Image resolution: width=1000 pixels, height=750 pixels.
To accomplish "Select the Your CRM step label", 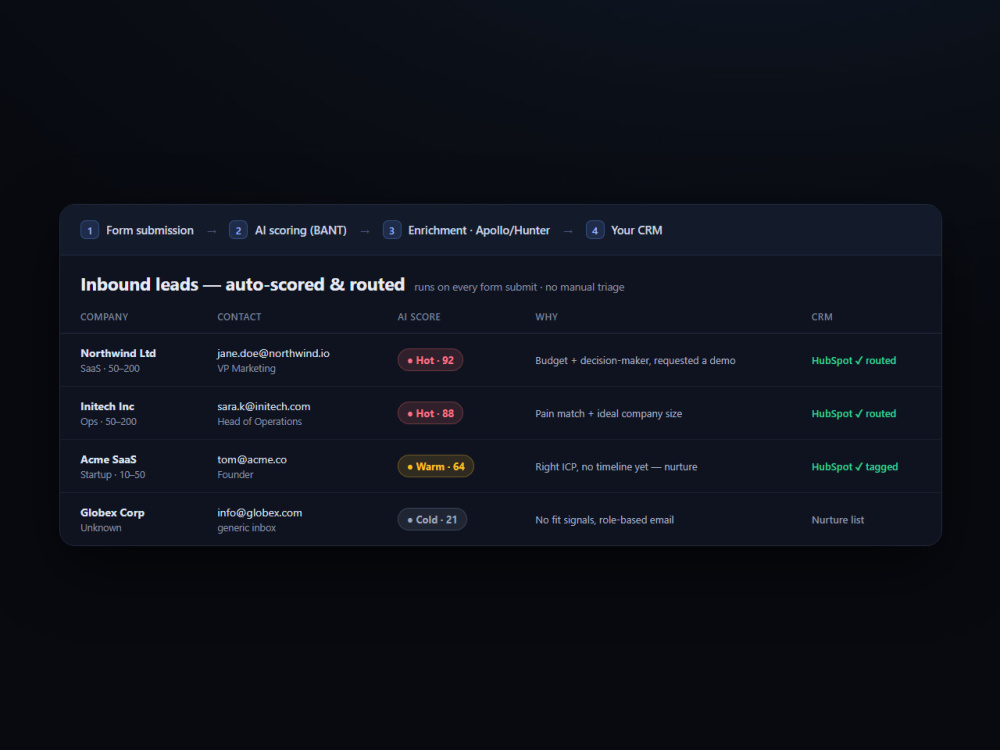I will [x=636, y=230].
